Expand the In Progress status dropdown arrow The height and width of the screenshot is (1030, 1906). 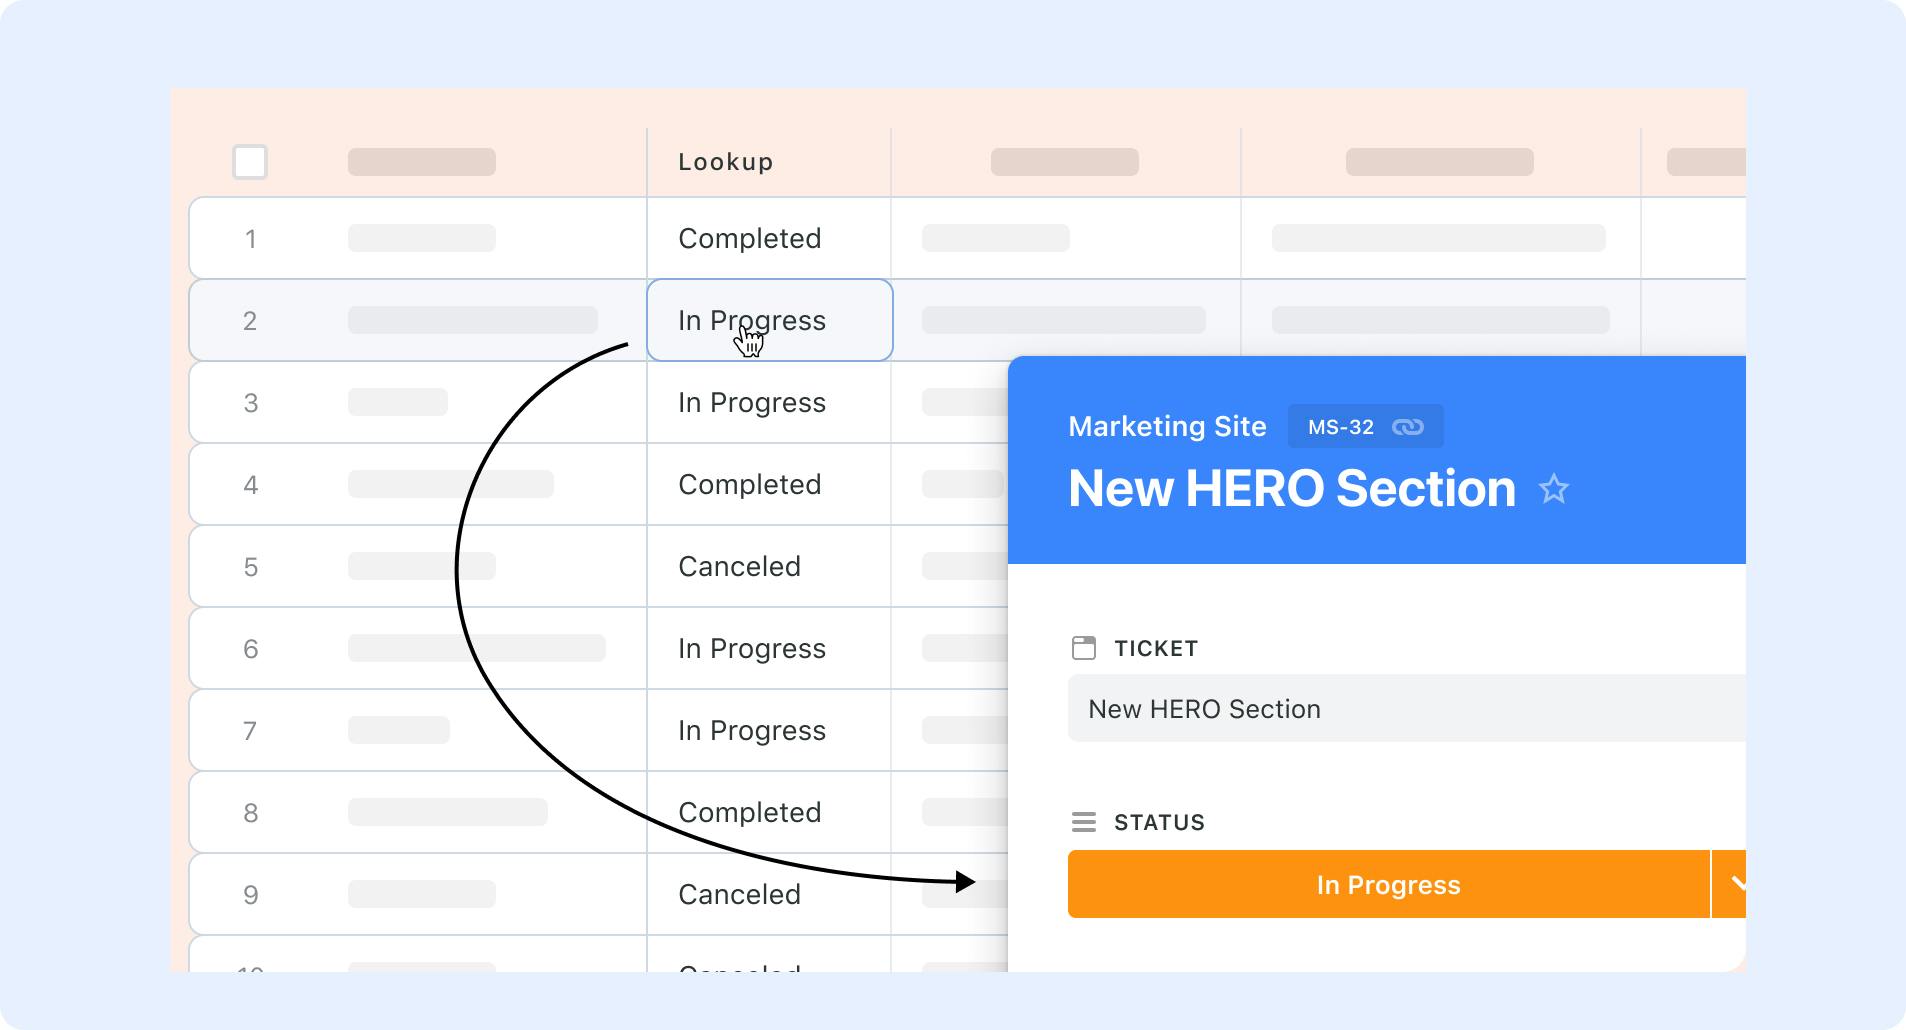(1730, 884)
